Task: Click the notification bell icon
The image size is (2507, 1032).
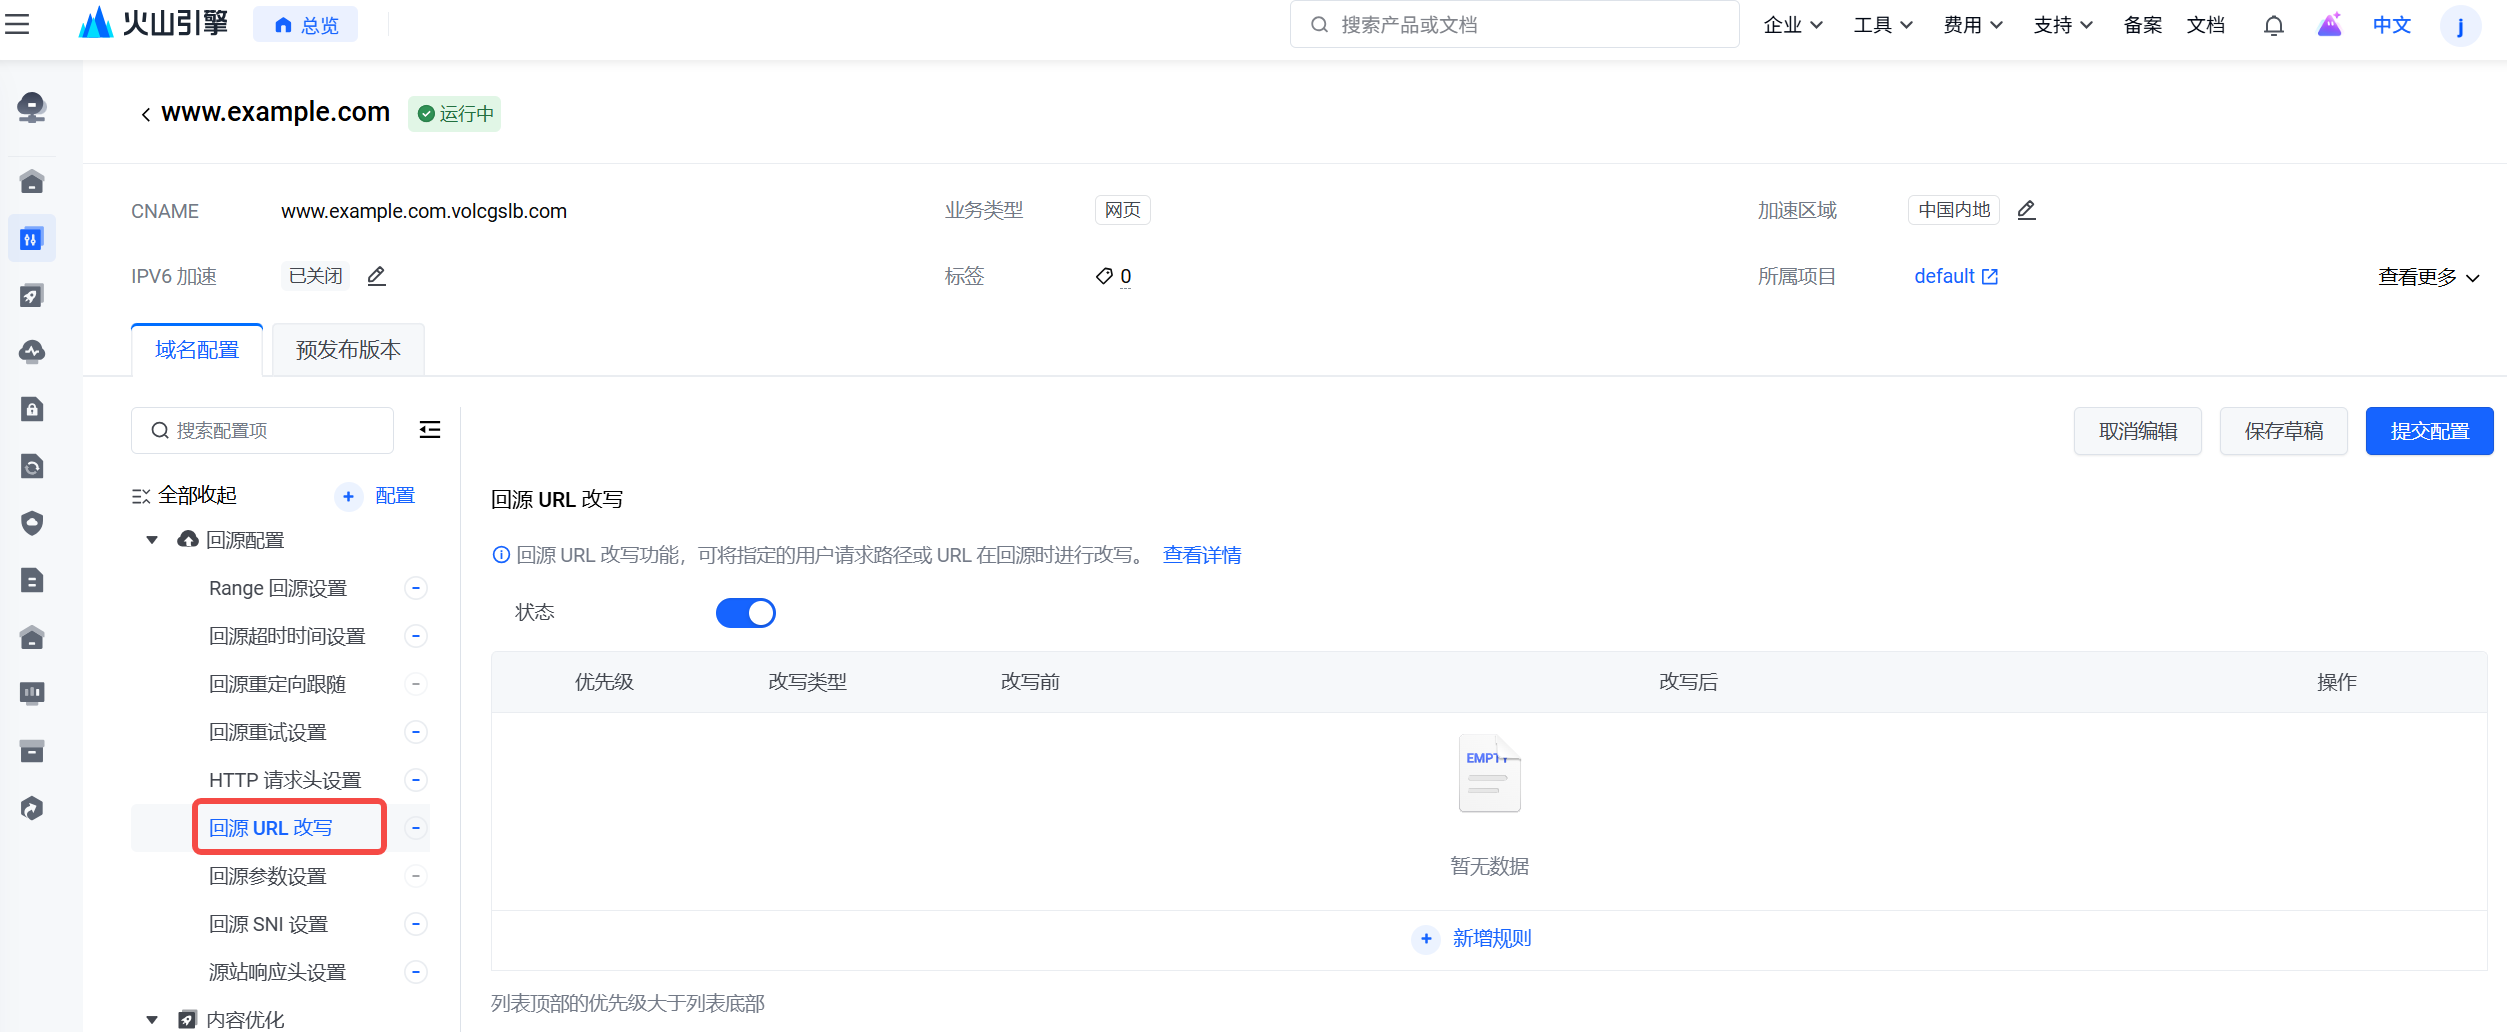Action: point(2273,25)
